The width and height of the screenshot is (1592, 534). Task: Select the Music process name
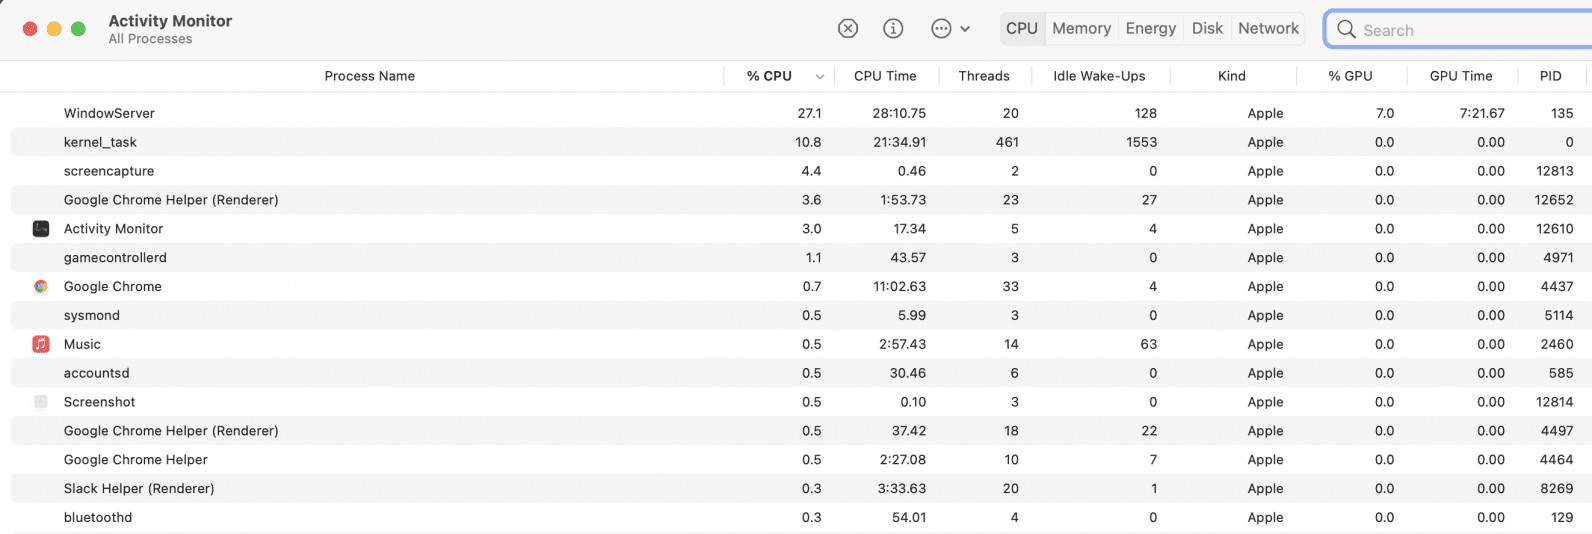click(82, 344)
